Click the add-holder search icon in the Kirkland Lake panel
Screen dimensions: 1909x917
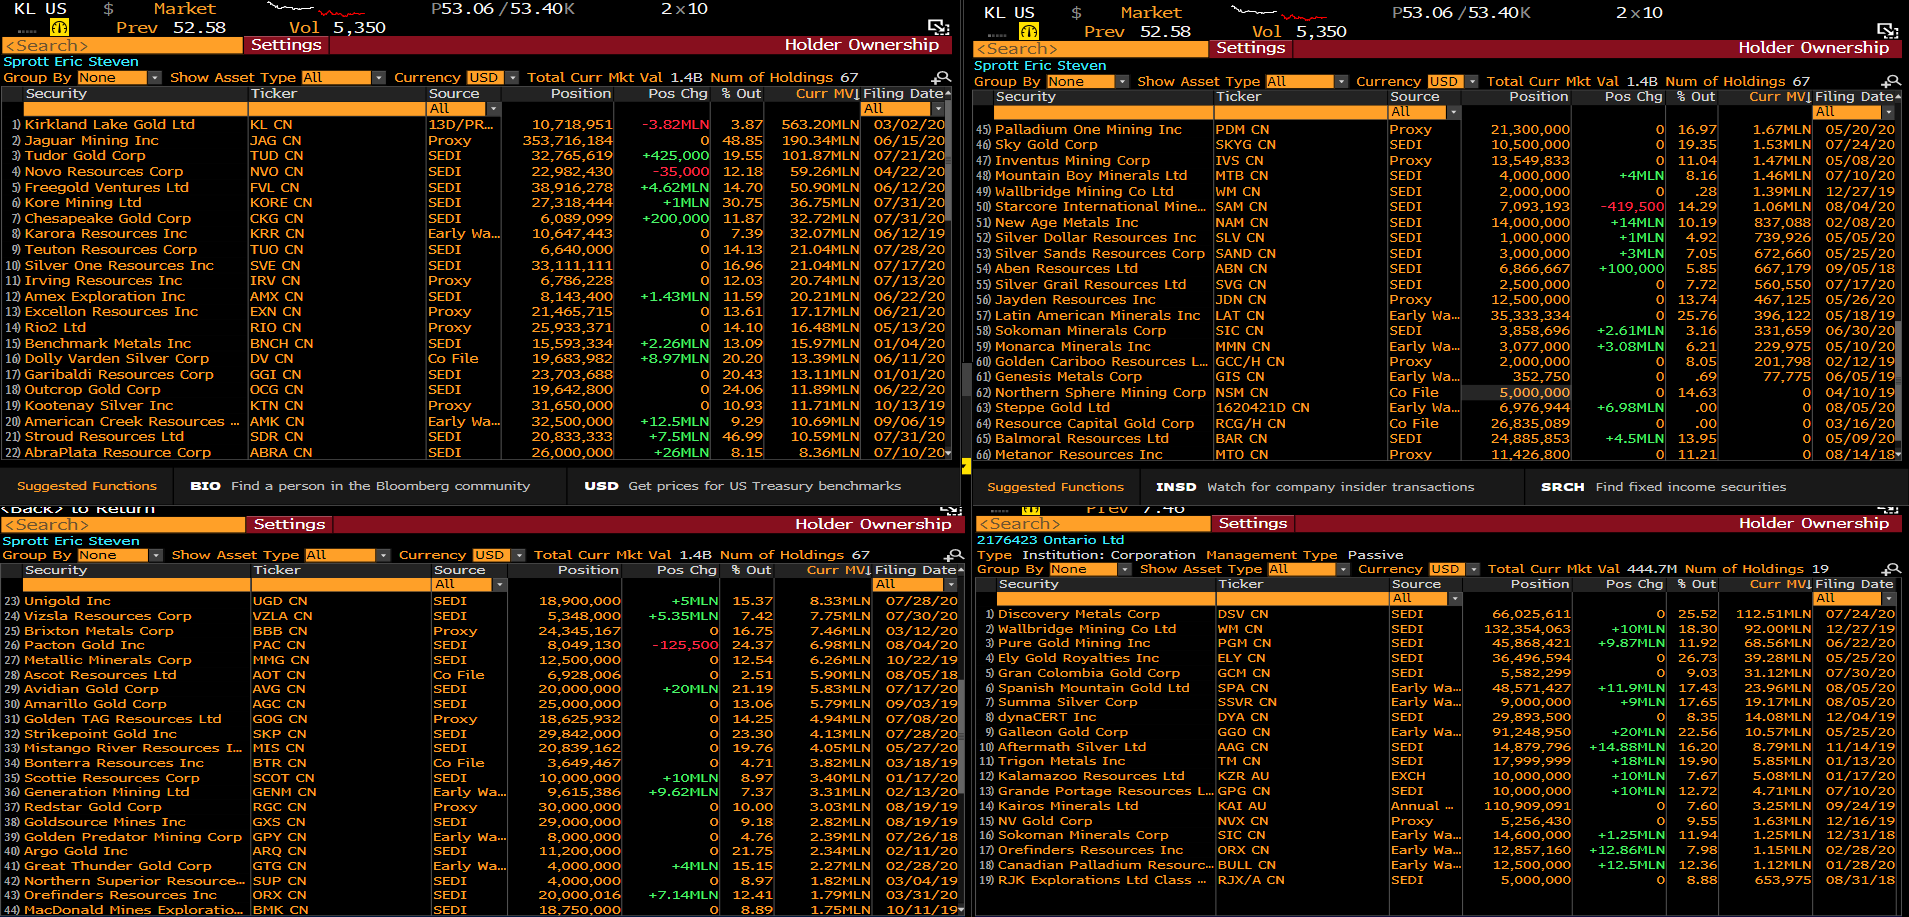(941, 78)
